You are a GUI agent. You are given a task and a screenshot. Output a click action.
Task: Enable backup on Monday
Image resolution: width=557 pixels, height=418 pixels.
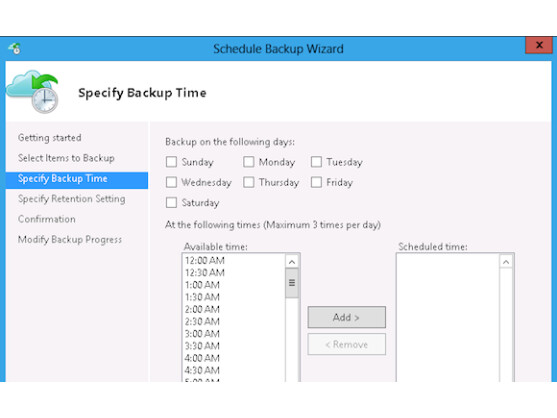click(249, 162)
